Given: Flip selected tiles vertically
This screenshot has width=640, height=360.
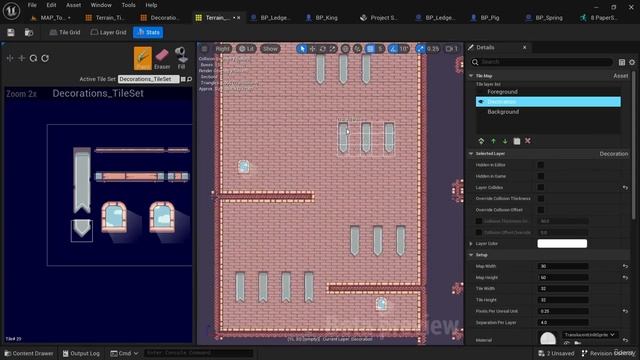Looking at the screenshot, I should pyautogui.click(x=22, y=58).
